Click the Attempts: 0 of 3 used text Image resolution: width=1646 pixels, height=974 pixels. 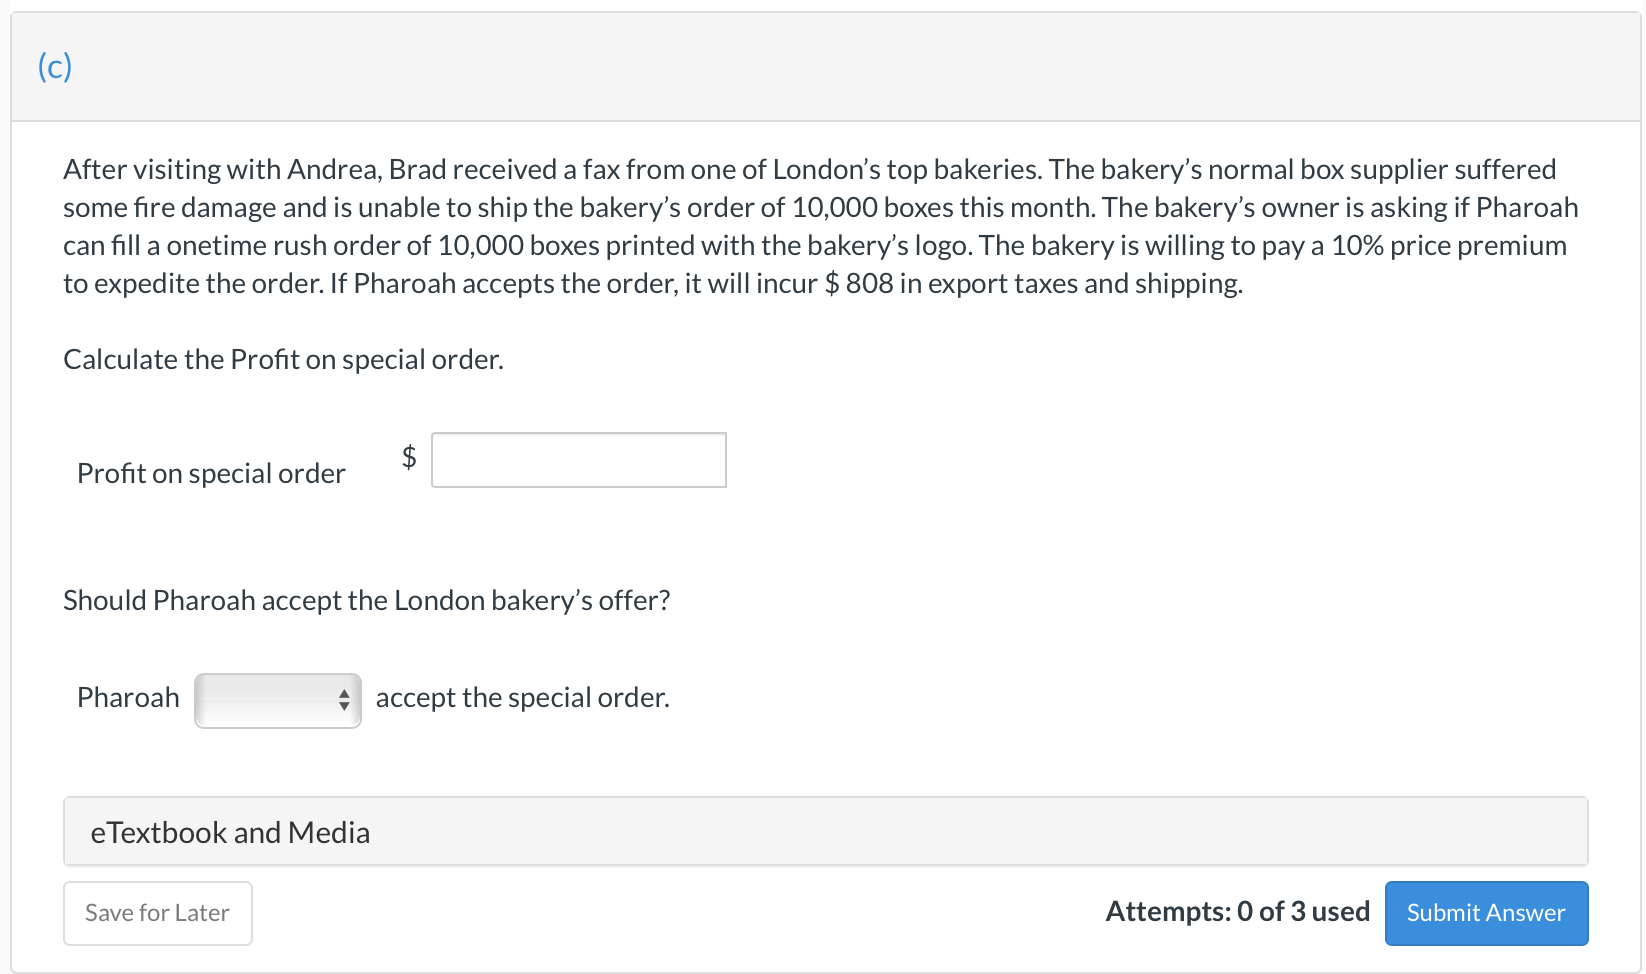click(1237, 912)
